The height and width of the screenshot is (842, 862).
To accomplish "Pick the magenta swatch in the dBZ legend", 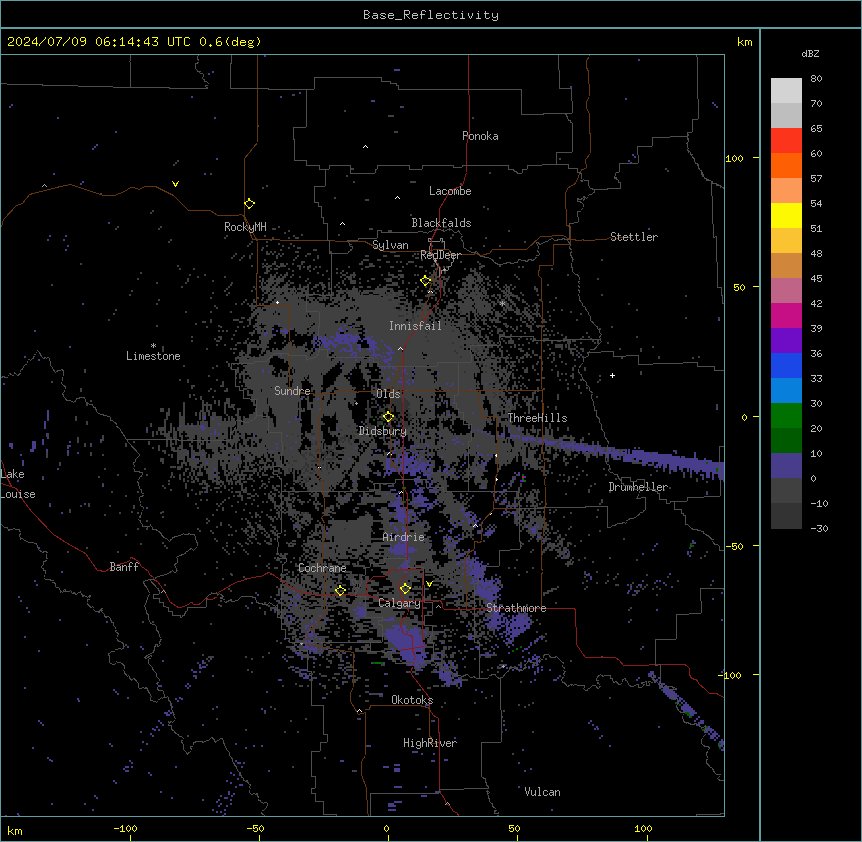I will (786, 315).
